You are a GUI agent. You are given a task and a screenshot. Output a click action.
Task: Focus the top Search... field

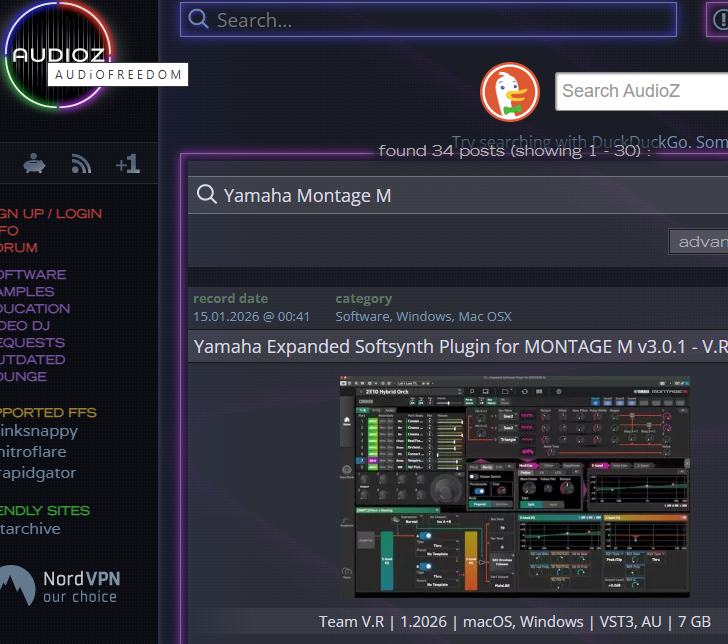tap(428, 20)
